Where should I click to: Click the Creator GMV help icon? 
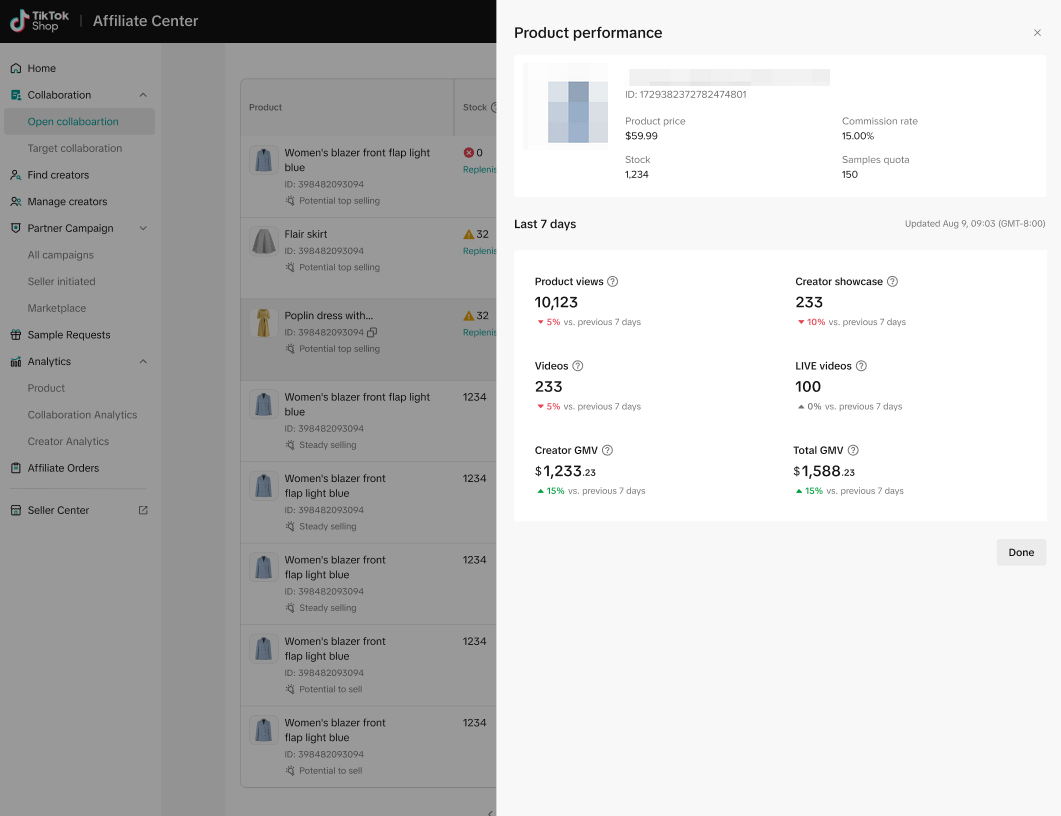coord(607,451)
